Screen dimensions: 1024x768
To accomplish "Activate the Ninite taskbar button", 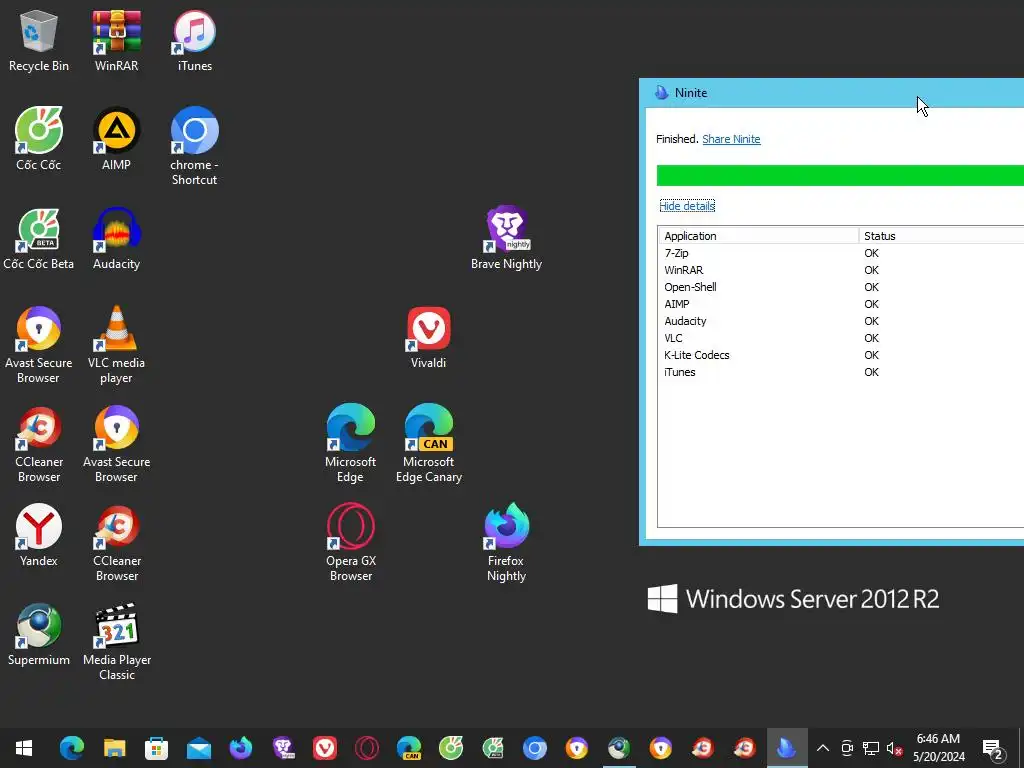I will pyautogui.click(x=787, y=748).
